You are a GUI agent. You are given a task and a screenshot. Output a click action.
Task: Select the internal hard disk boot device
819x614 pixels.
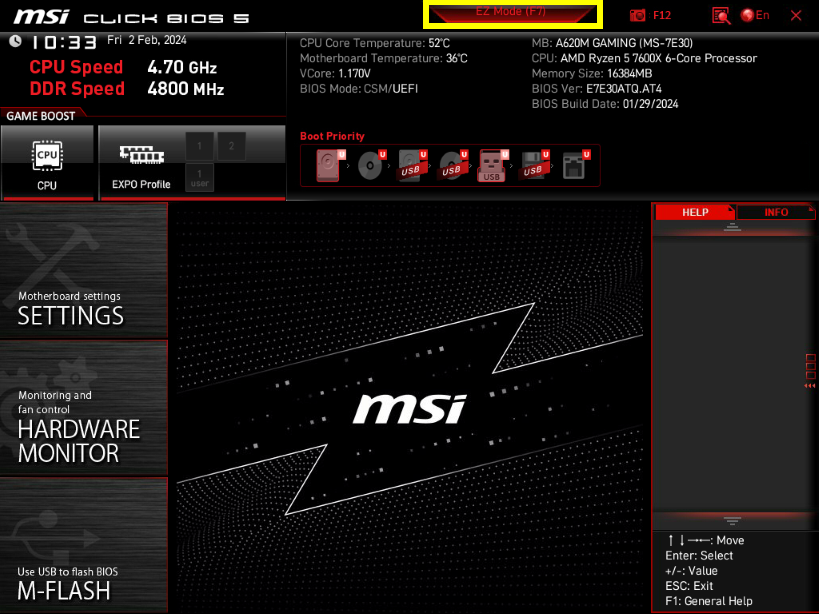(329, 166)
